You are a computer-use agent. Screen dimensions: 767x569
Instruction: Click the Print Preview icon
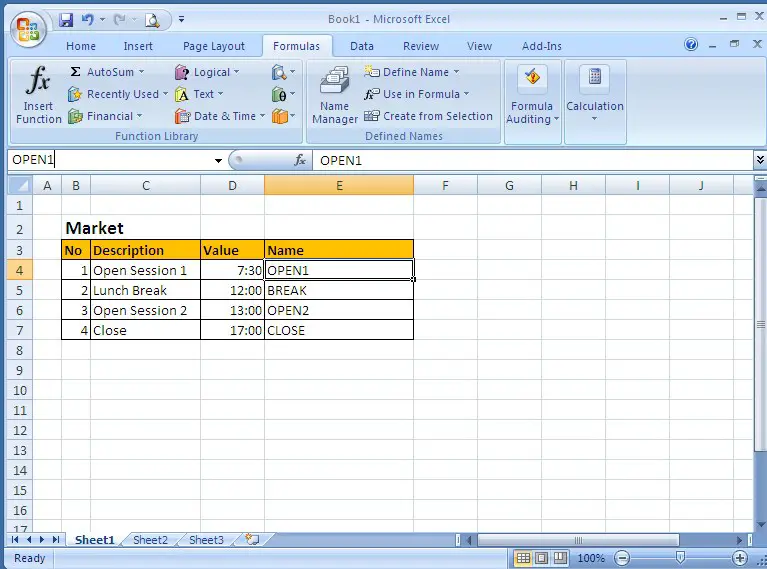(152, 20)
